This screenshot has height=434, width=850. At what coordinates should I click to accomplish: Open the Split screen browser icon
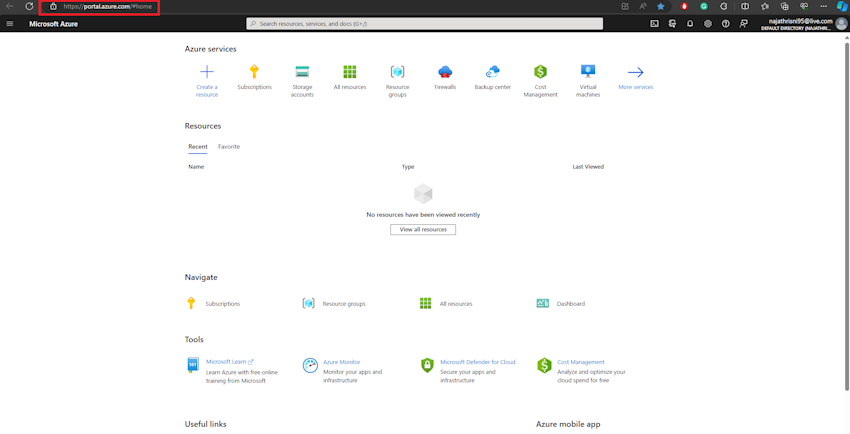point(745,7)
